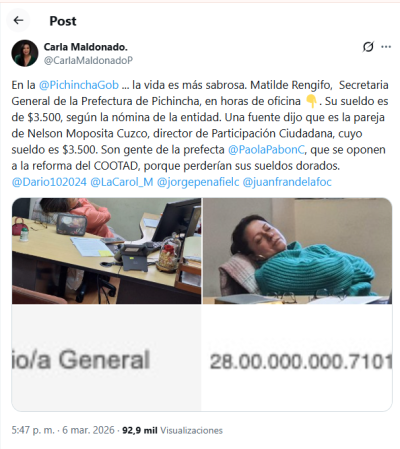Follow the @PichinchaGob mention link
Screen dimensions: 400x449
click(x=79, y=85)
